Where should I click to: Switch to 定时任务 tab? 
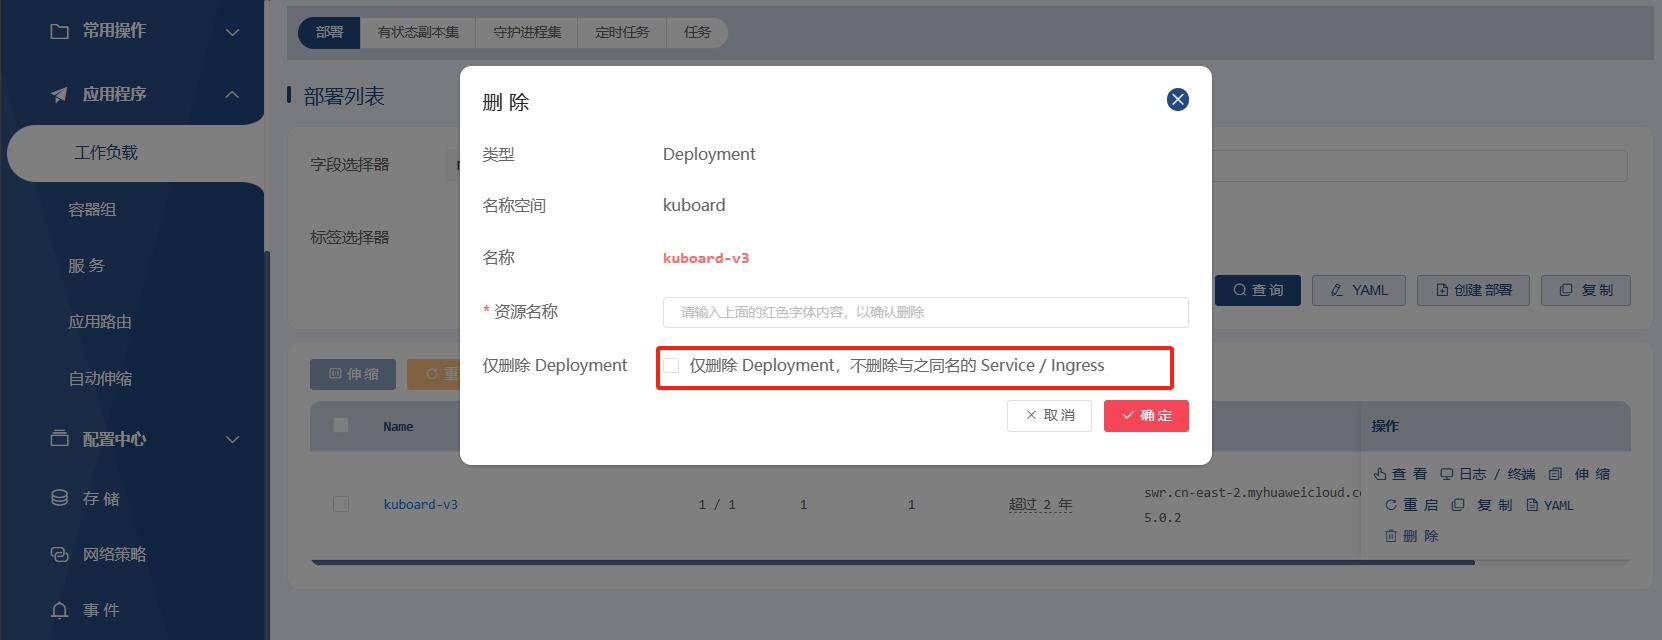pyautogui.click(x=622, y=32)
